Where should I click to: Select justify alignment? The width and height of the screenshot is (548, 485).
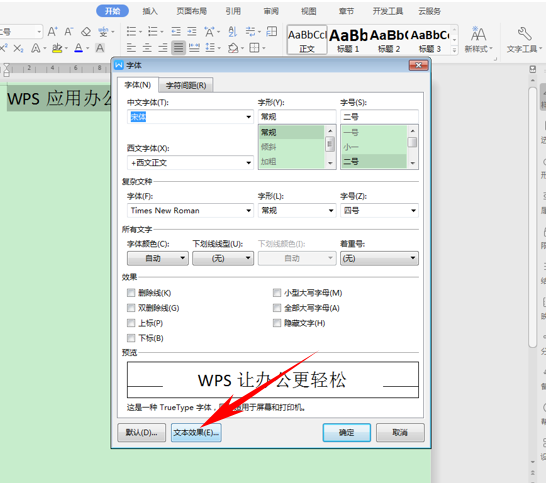(x=179, y=48)
